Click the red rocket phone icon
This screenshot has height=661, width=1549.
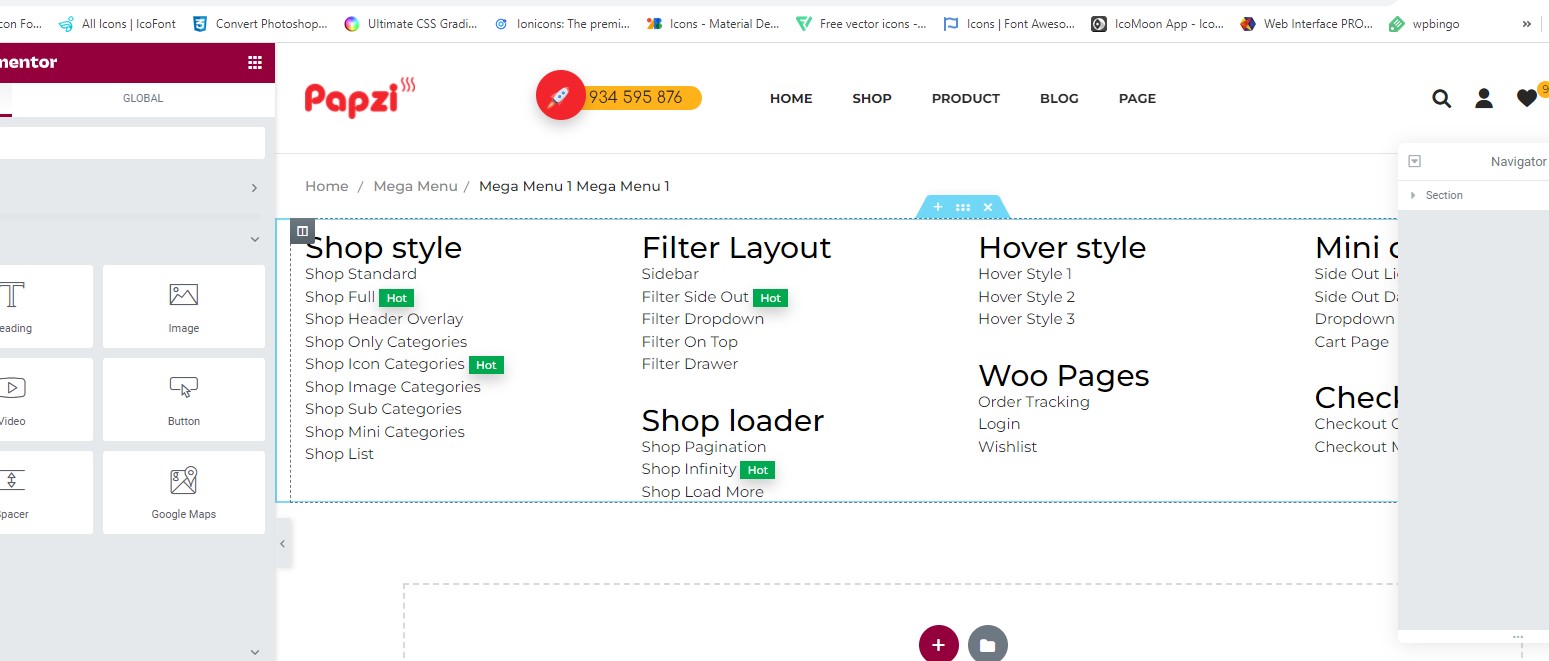click(x=560, y=96)
